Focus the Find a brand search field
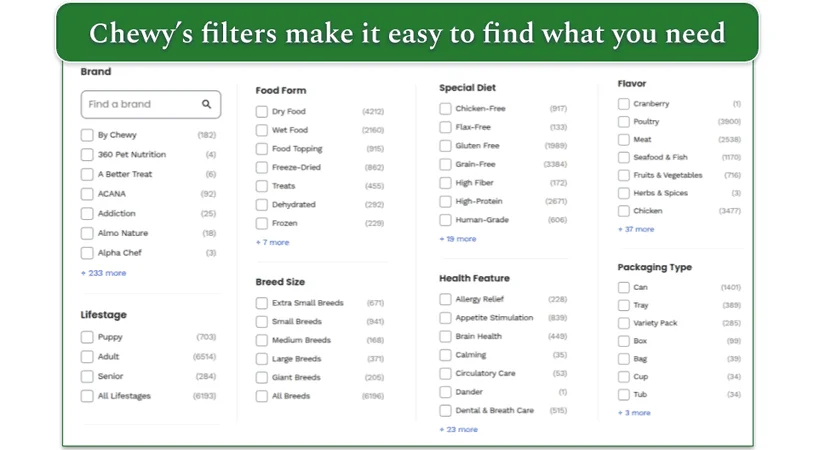This screenshot has width=814, height=450. click(x=151, y=104)
